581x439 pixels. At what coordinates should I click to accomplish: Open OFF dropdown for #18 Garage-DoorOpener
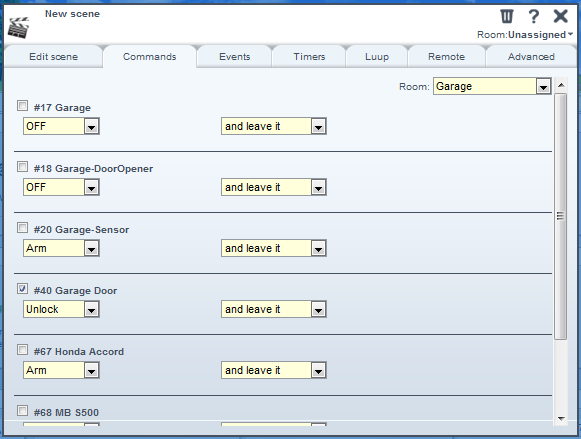(61, 187)
